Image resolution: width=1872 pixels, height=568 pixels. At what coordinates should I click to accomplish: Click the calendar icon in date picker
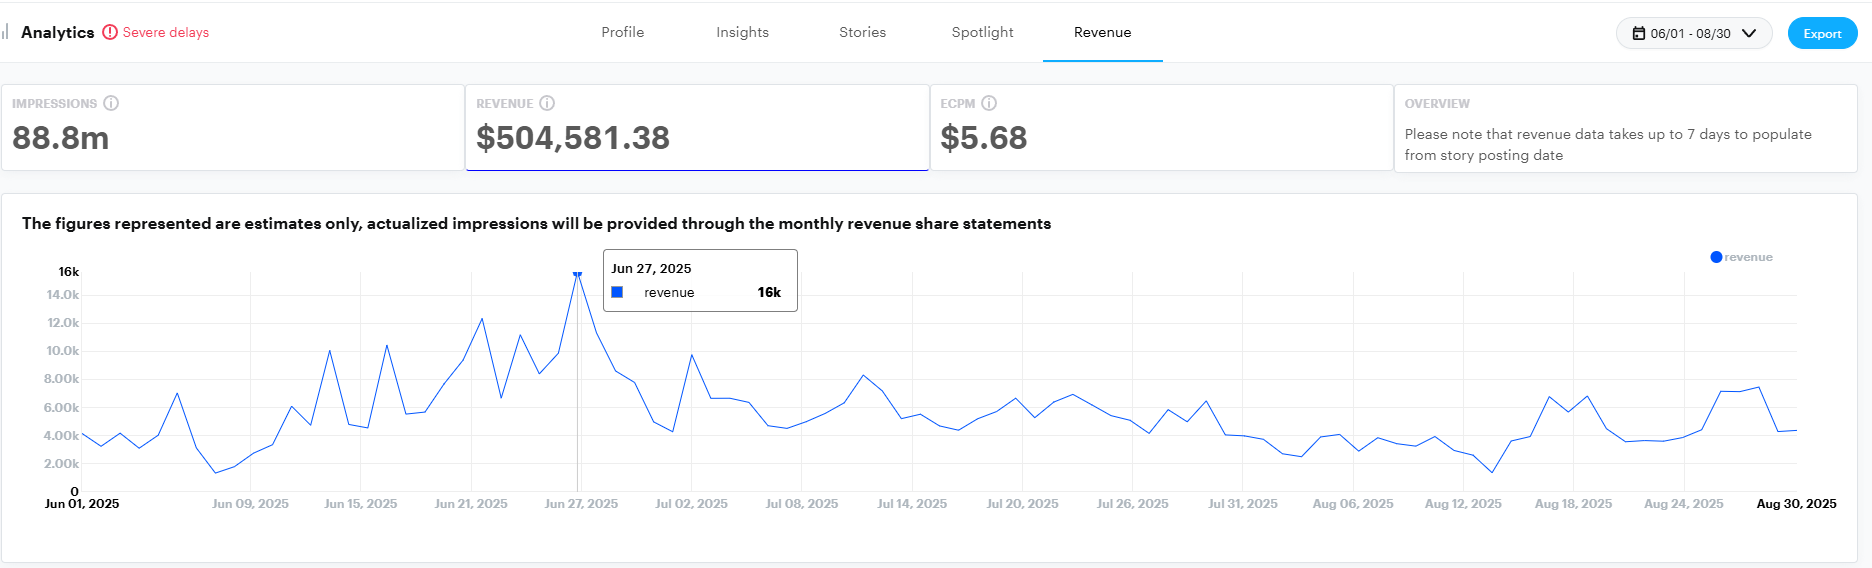click(1638, 33)
